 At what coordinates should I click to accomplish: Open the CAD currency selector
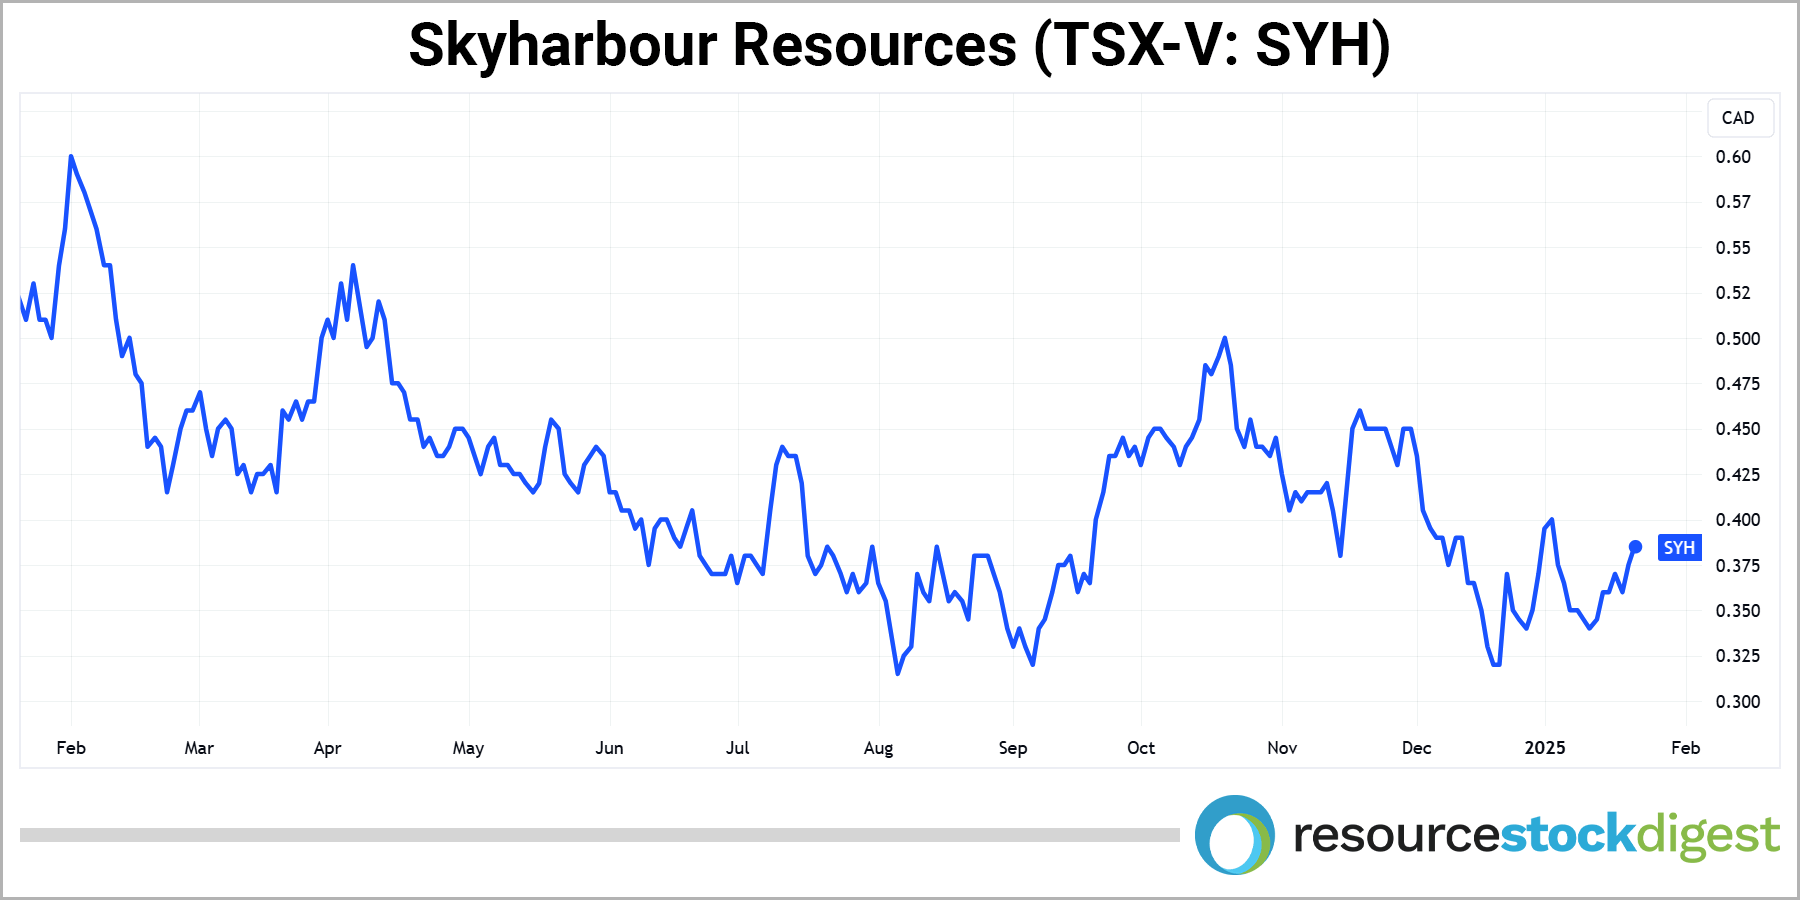coord(1739,118)
